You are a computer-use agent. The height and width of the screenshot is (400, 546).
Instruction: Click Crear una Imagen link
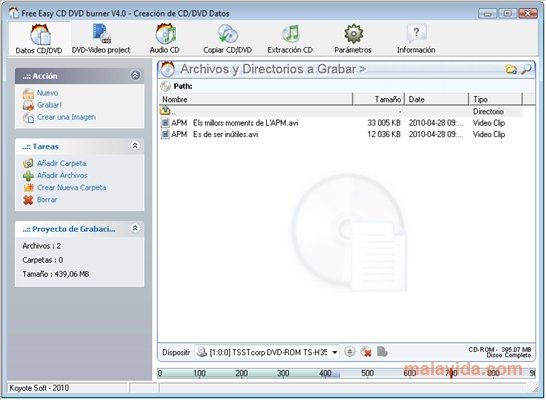click(66, 117)
